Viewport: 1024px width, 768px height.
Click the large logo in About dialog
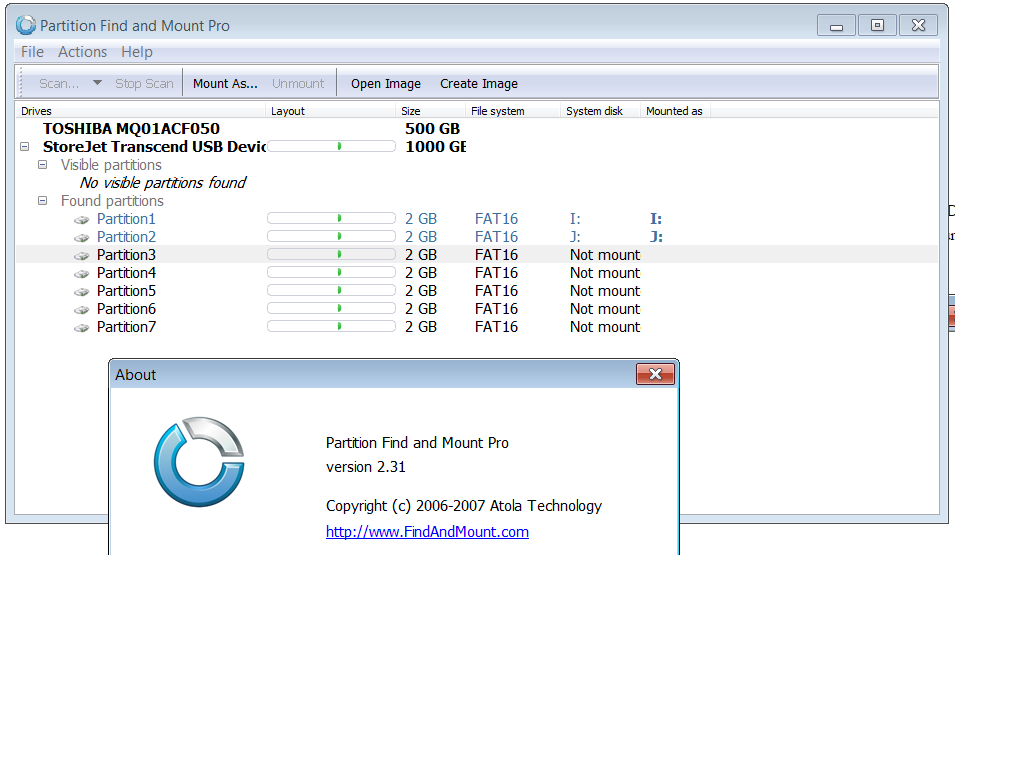199,462
